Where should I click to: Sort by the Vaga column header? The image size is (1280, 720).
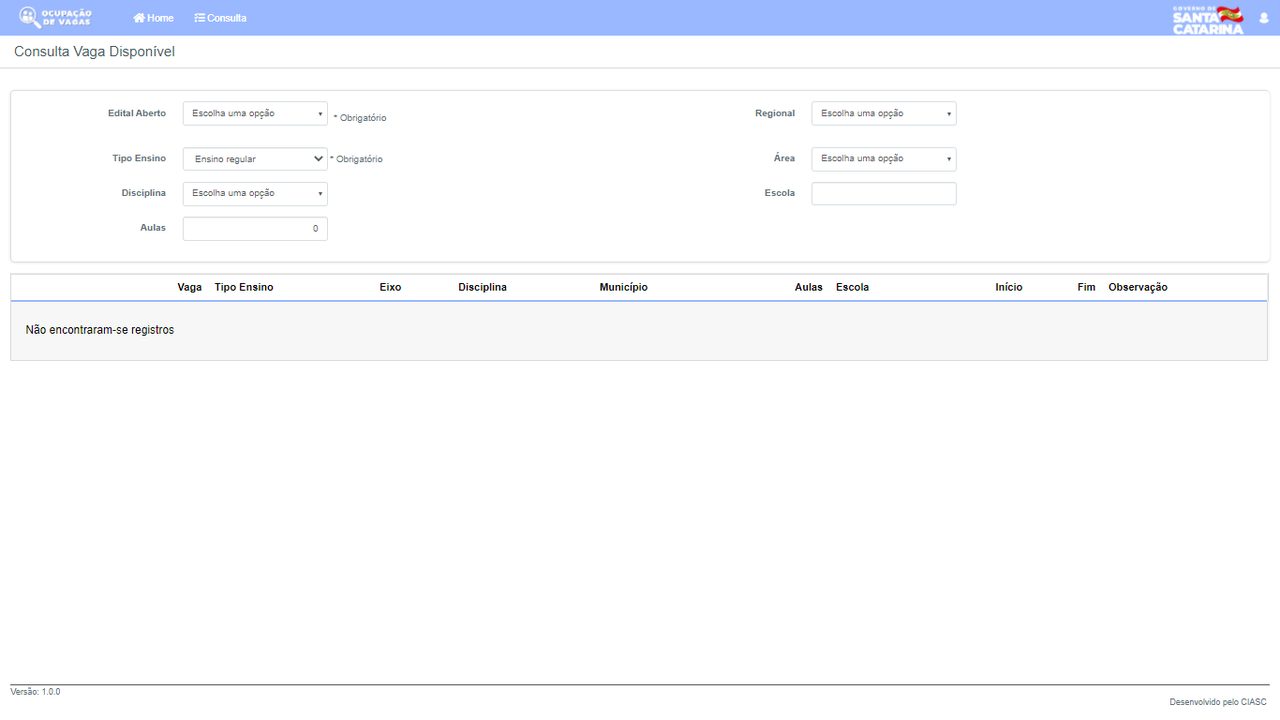(189, 287)
